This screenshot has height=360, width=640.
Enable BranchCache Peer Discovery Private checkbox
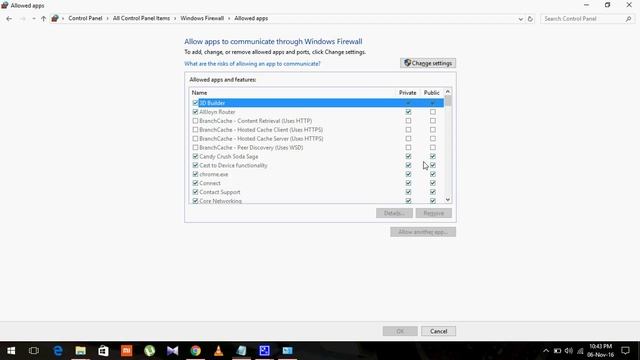click(x=408, y=147)
